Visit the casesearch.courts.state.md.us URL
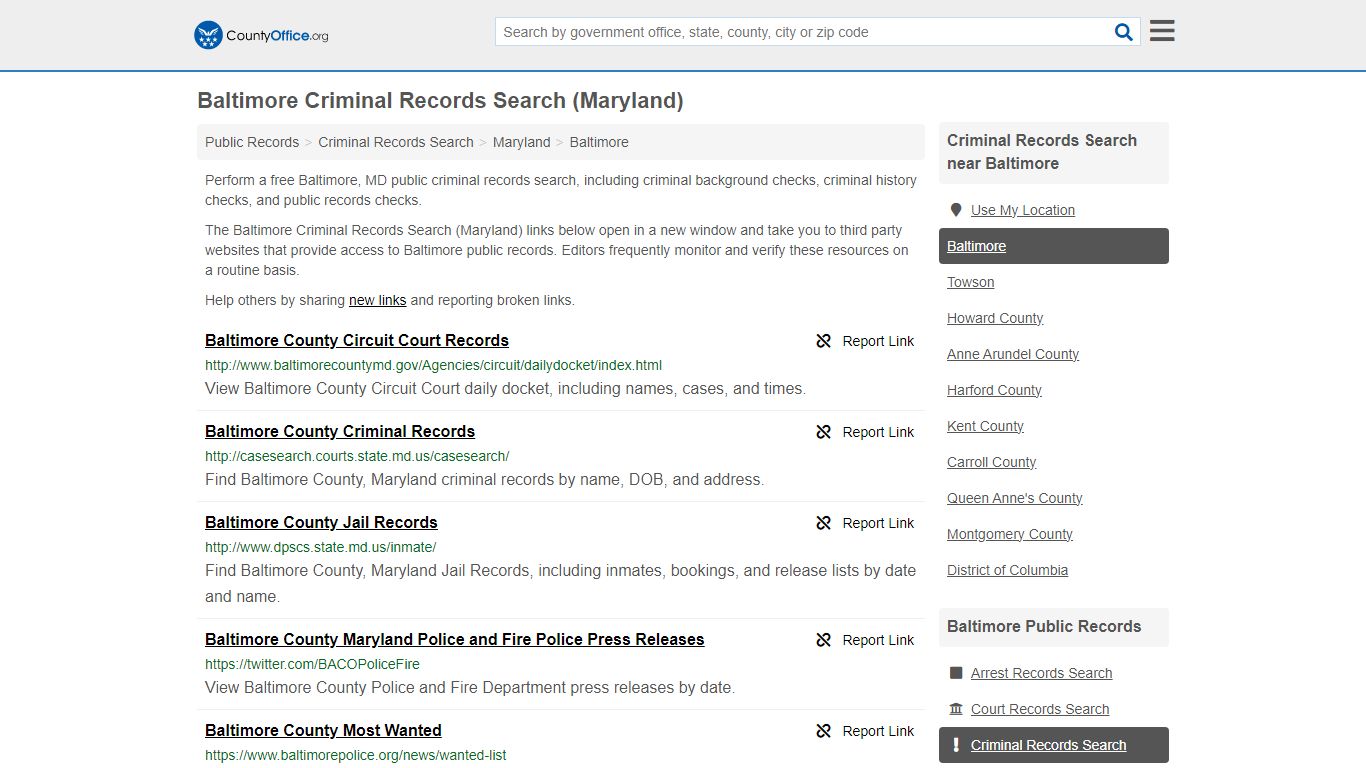The width and height of the screenshot is (1366, 768). [x=357, y=456]
